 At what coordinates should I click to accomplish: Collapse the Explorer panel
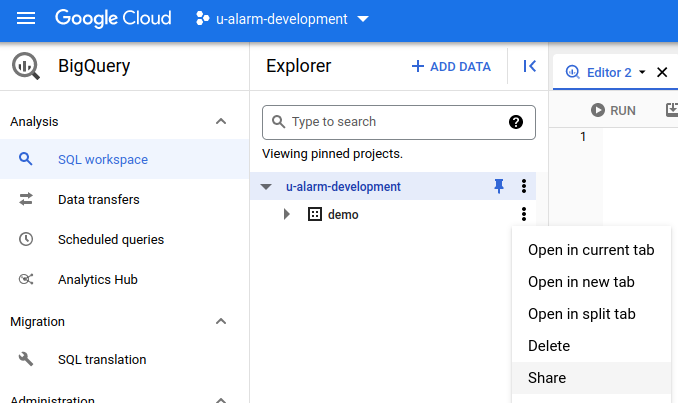530,66
